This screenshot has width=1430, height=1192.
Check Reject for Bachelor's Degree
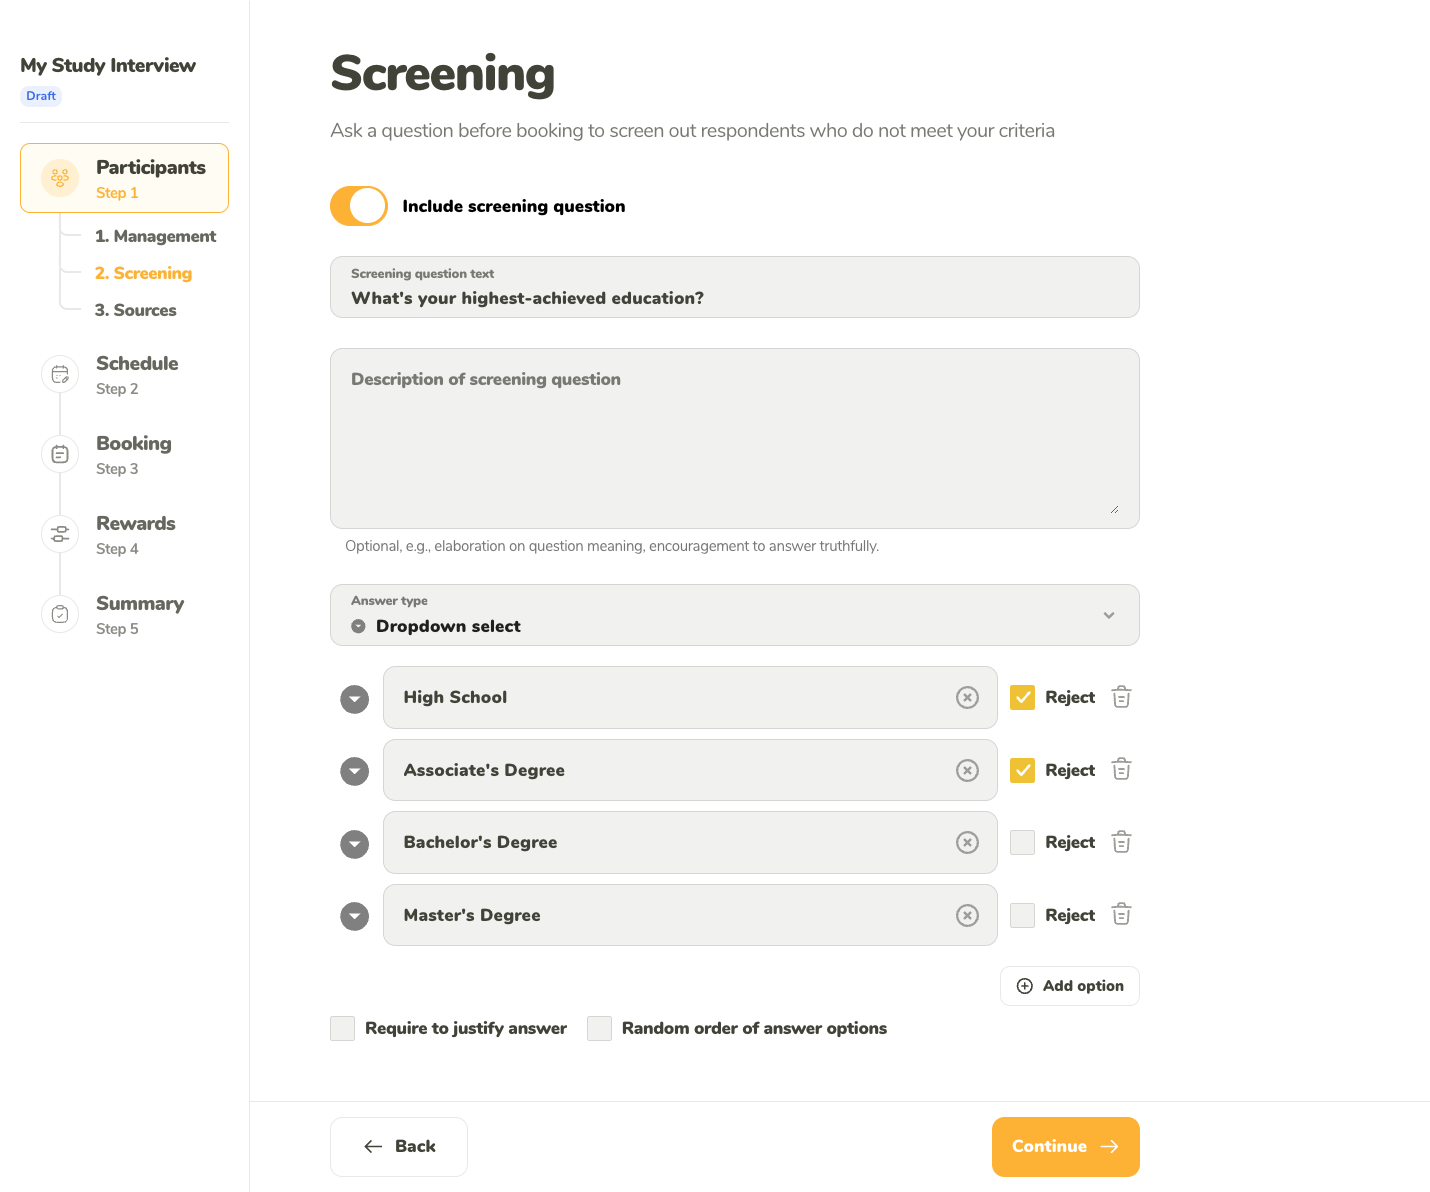click(x=1022, y=842)
